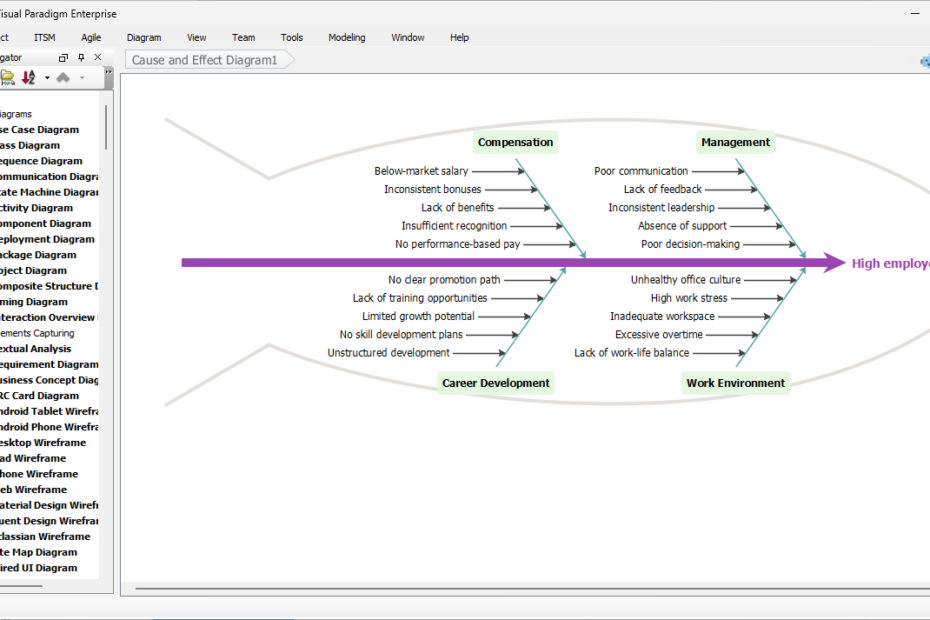The image size is (930, 620).
Task: Open the dropdown beside the collapse arrow
Action: coord(82,77)
